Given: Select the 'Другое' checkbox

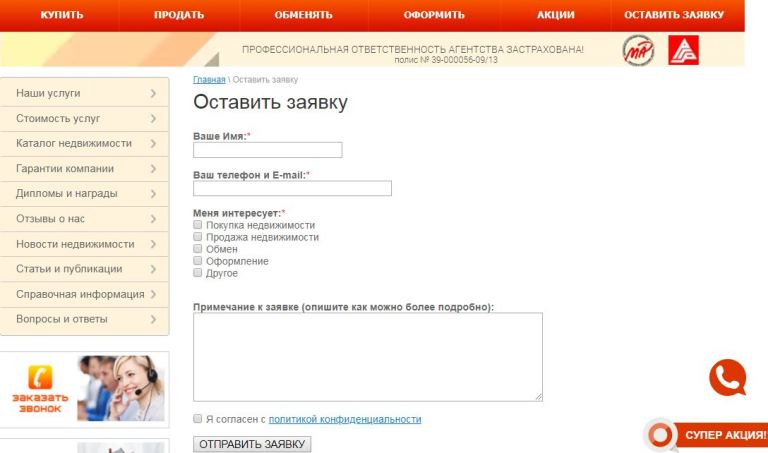Looking at the screenshot, I should pyautogui.click(x=197, y=273).
